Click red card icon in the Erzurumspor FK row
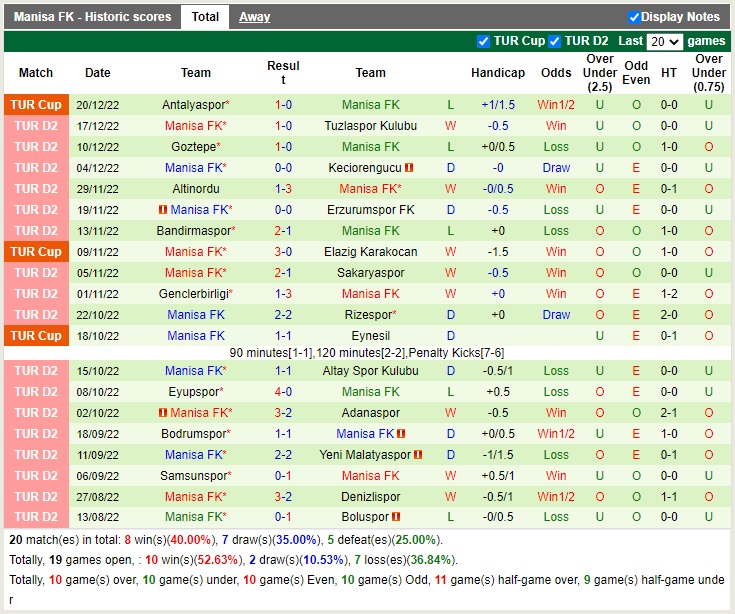Image resolution: width=735 pixels, height=614 pixels. [164, 210]
